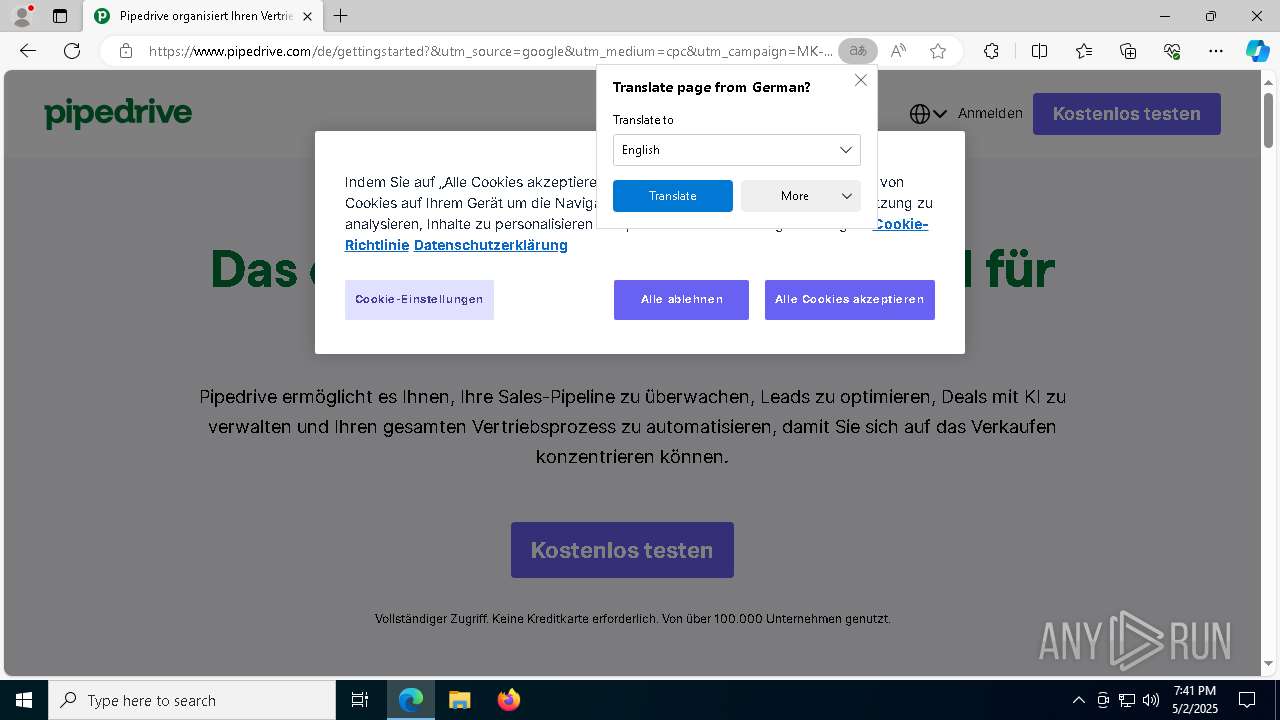This screenshot has width=1280, height=720.
Task: Open Cookie-Einstellungen
Action: pos(419,300)
